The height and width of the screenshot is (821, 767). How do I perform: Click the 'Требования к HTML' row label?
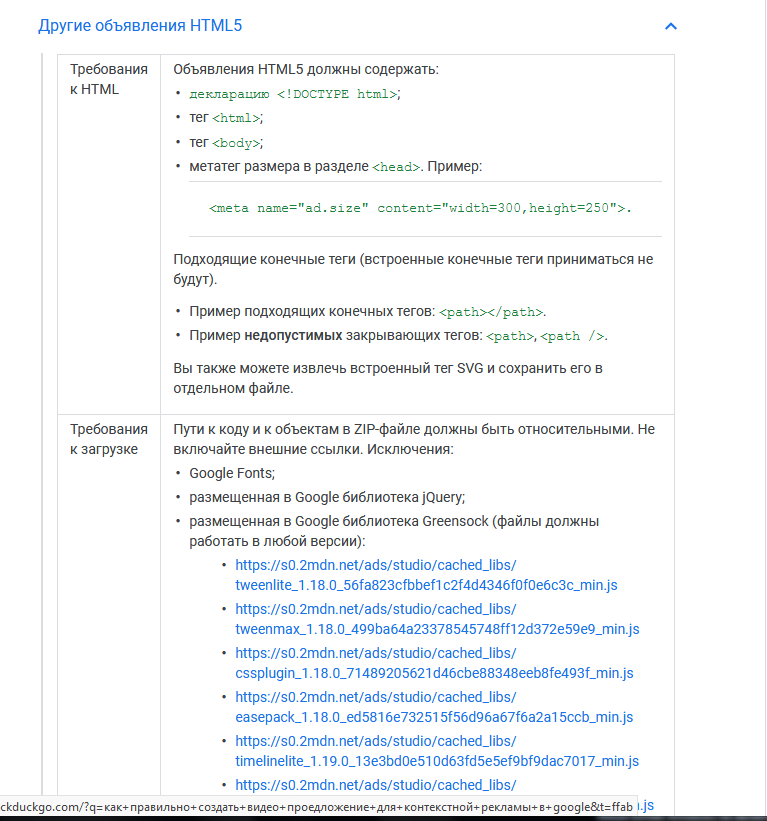[109, 79]
